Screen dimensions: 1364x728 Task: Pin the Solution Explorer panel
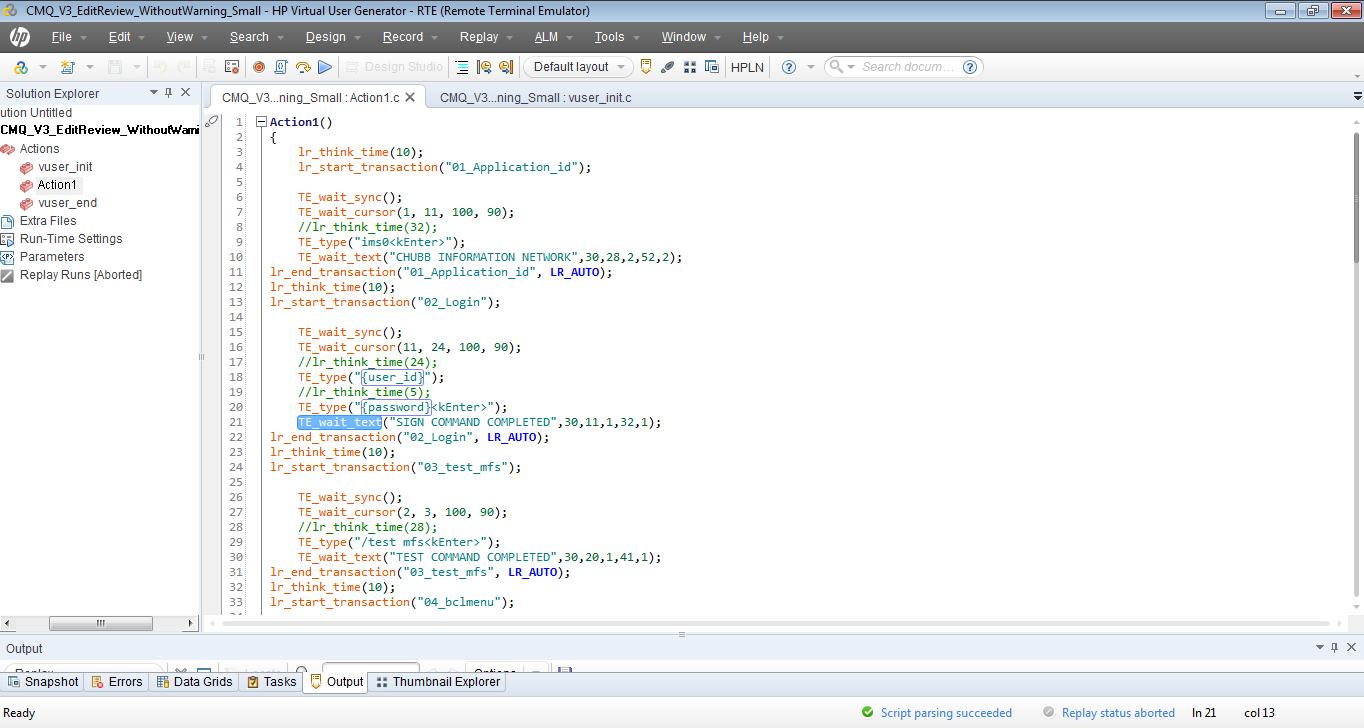(169, 92)
